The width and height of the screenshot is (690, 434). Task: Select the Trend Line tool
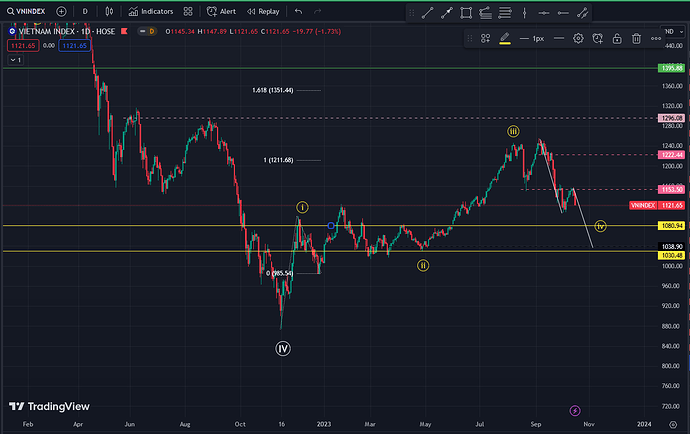coord(427,13)
